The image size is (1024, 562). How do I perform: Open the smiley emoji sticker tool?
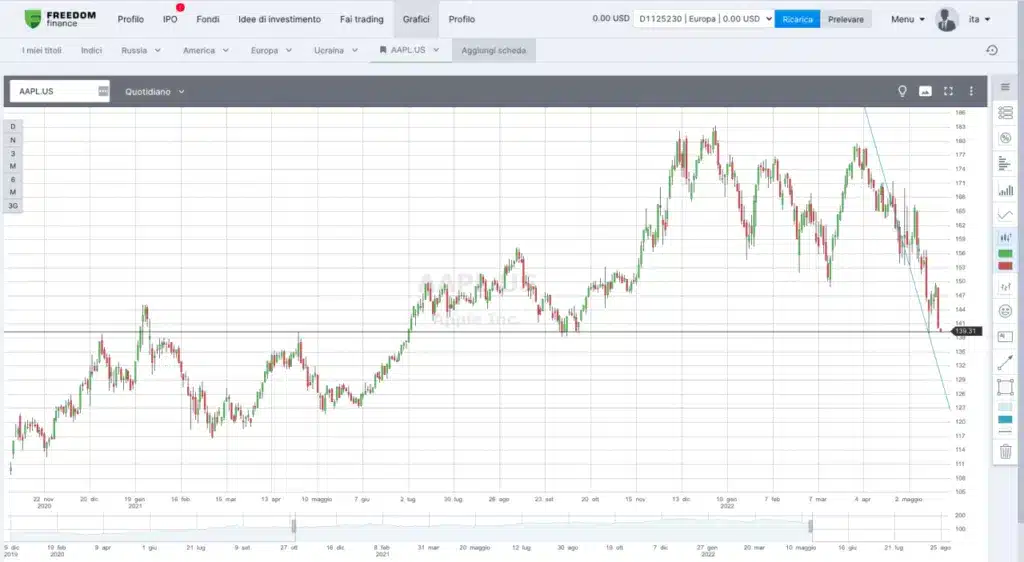[1005, 311]
